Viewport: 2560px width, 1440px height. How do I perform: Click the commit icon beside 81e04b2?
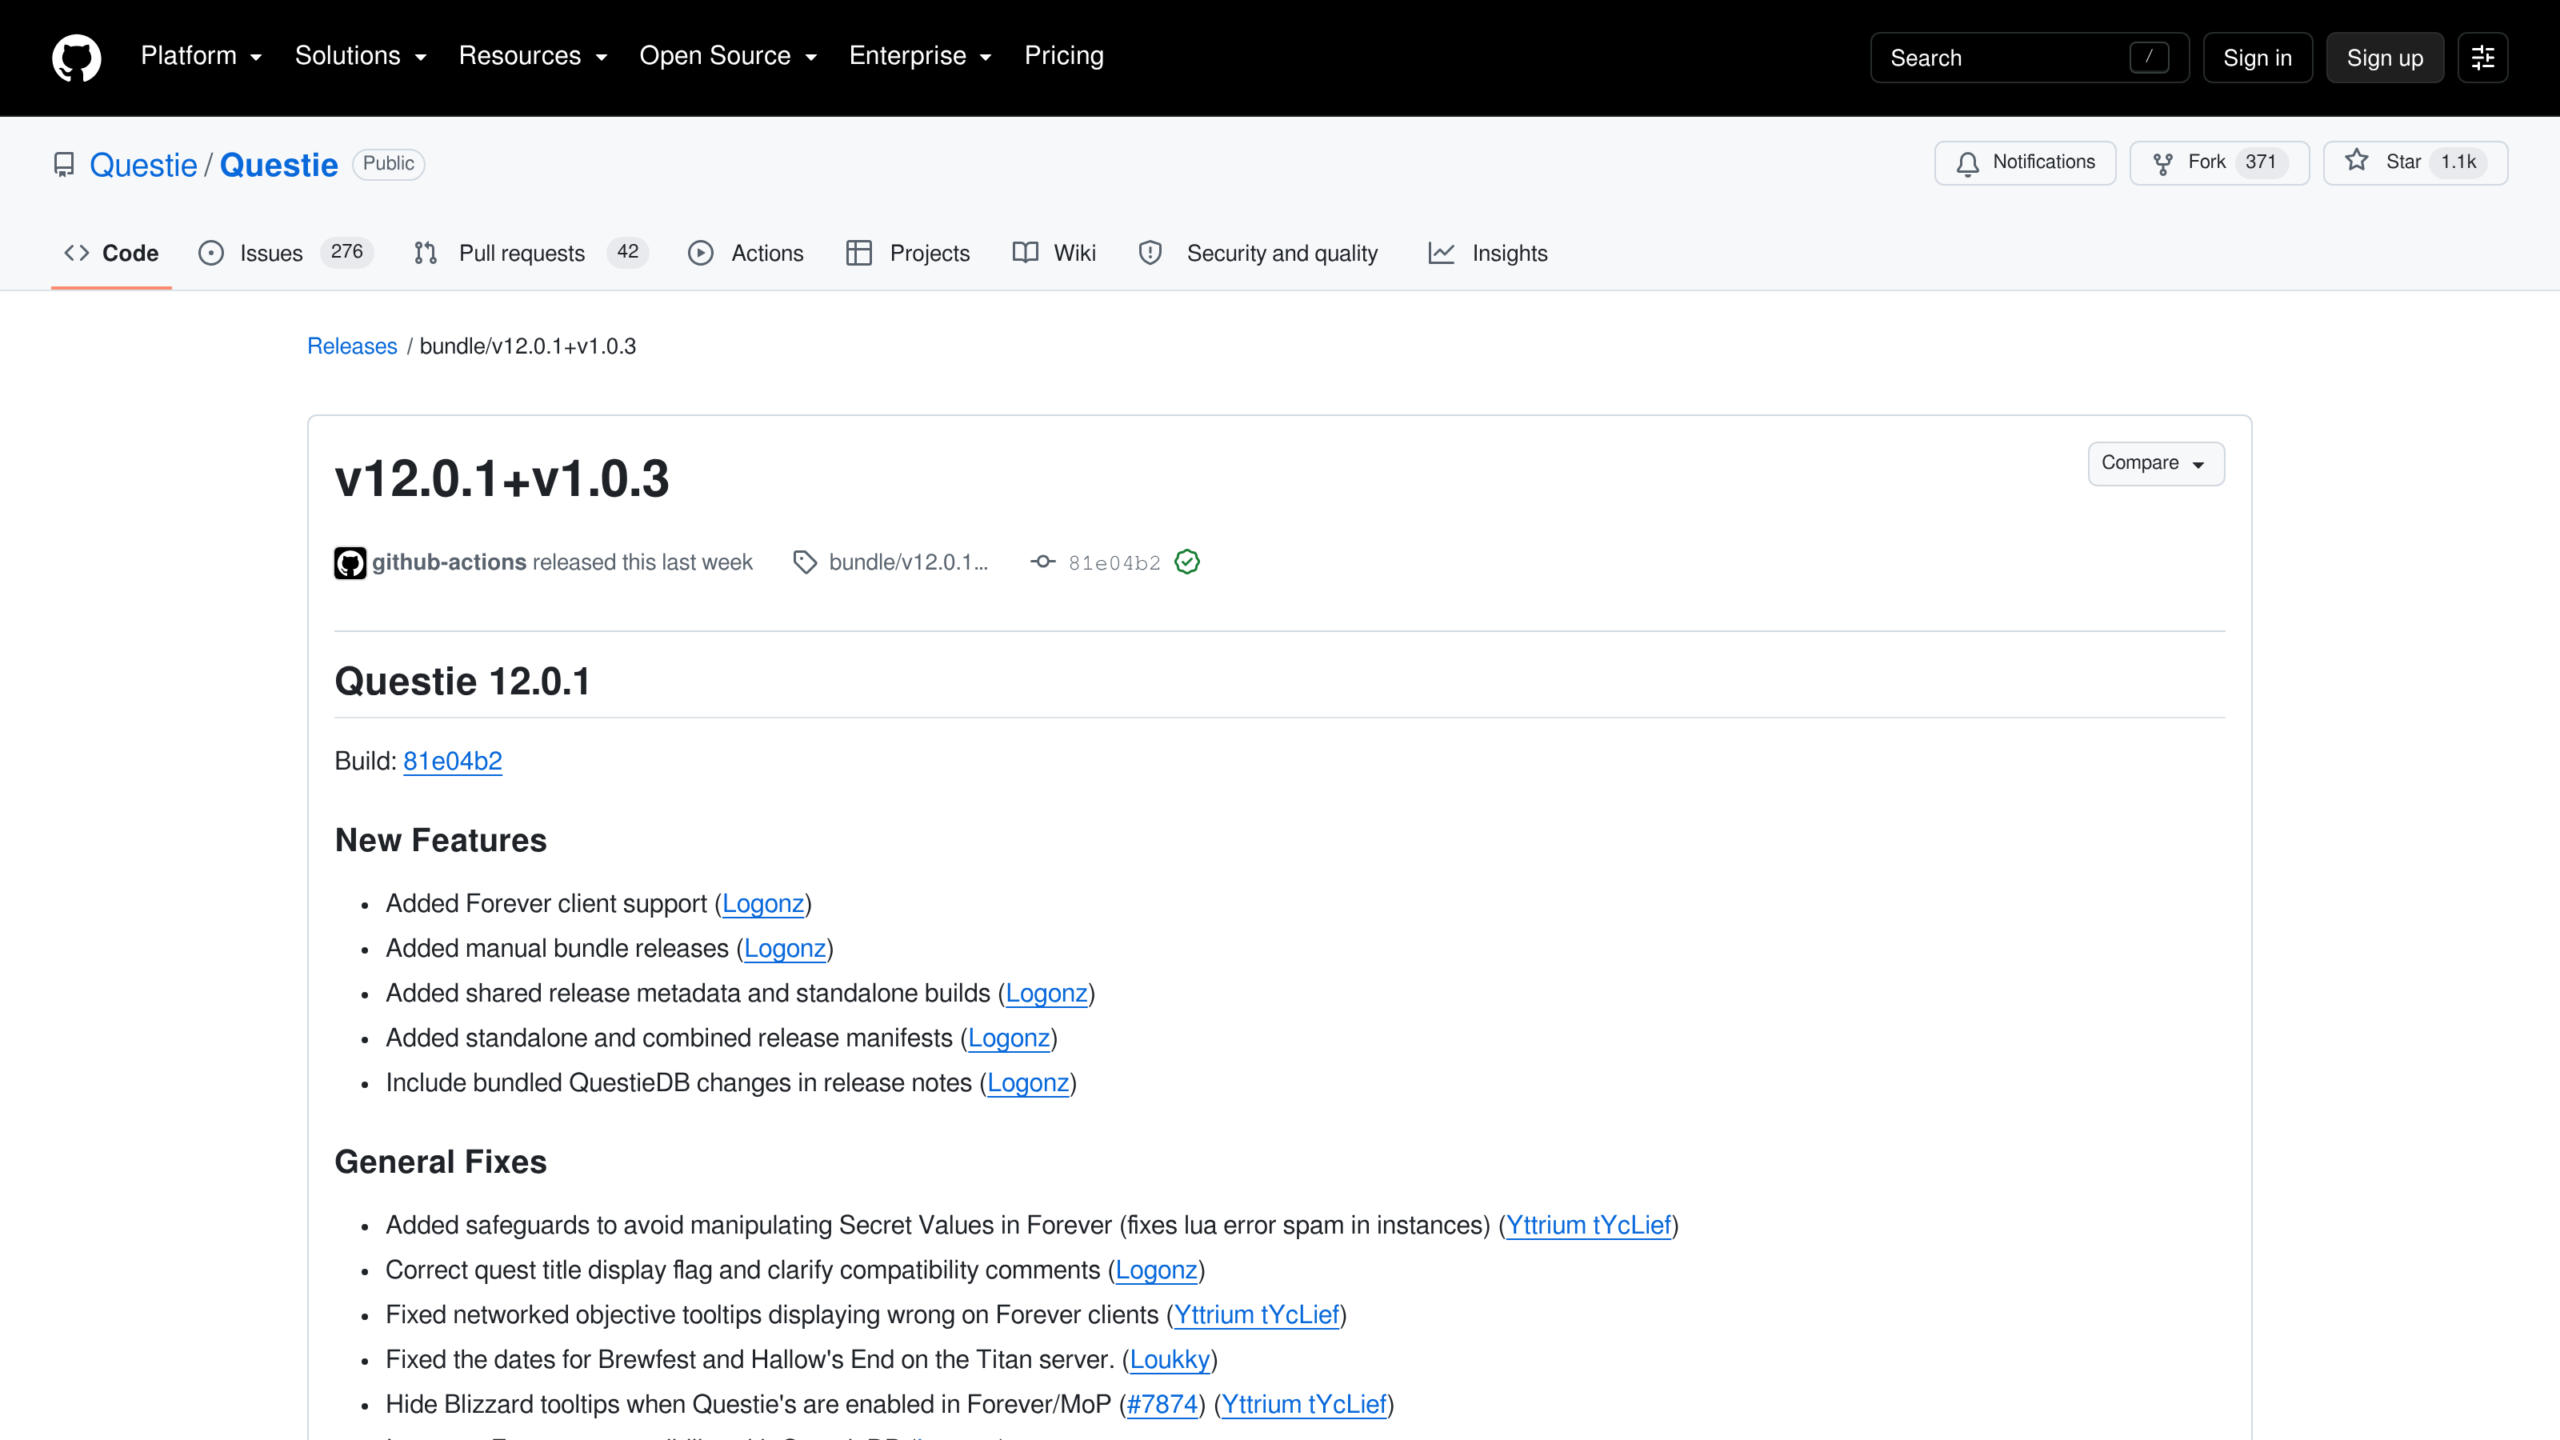pyautogui.click(x=1043, y=562)
